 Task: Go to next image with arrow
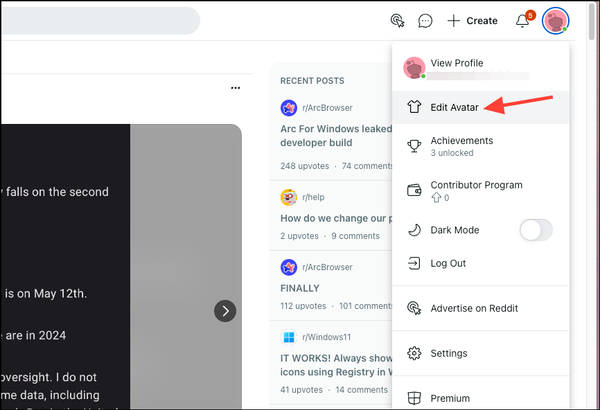(x=225, y=311)
